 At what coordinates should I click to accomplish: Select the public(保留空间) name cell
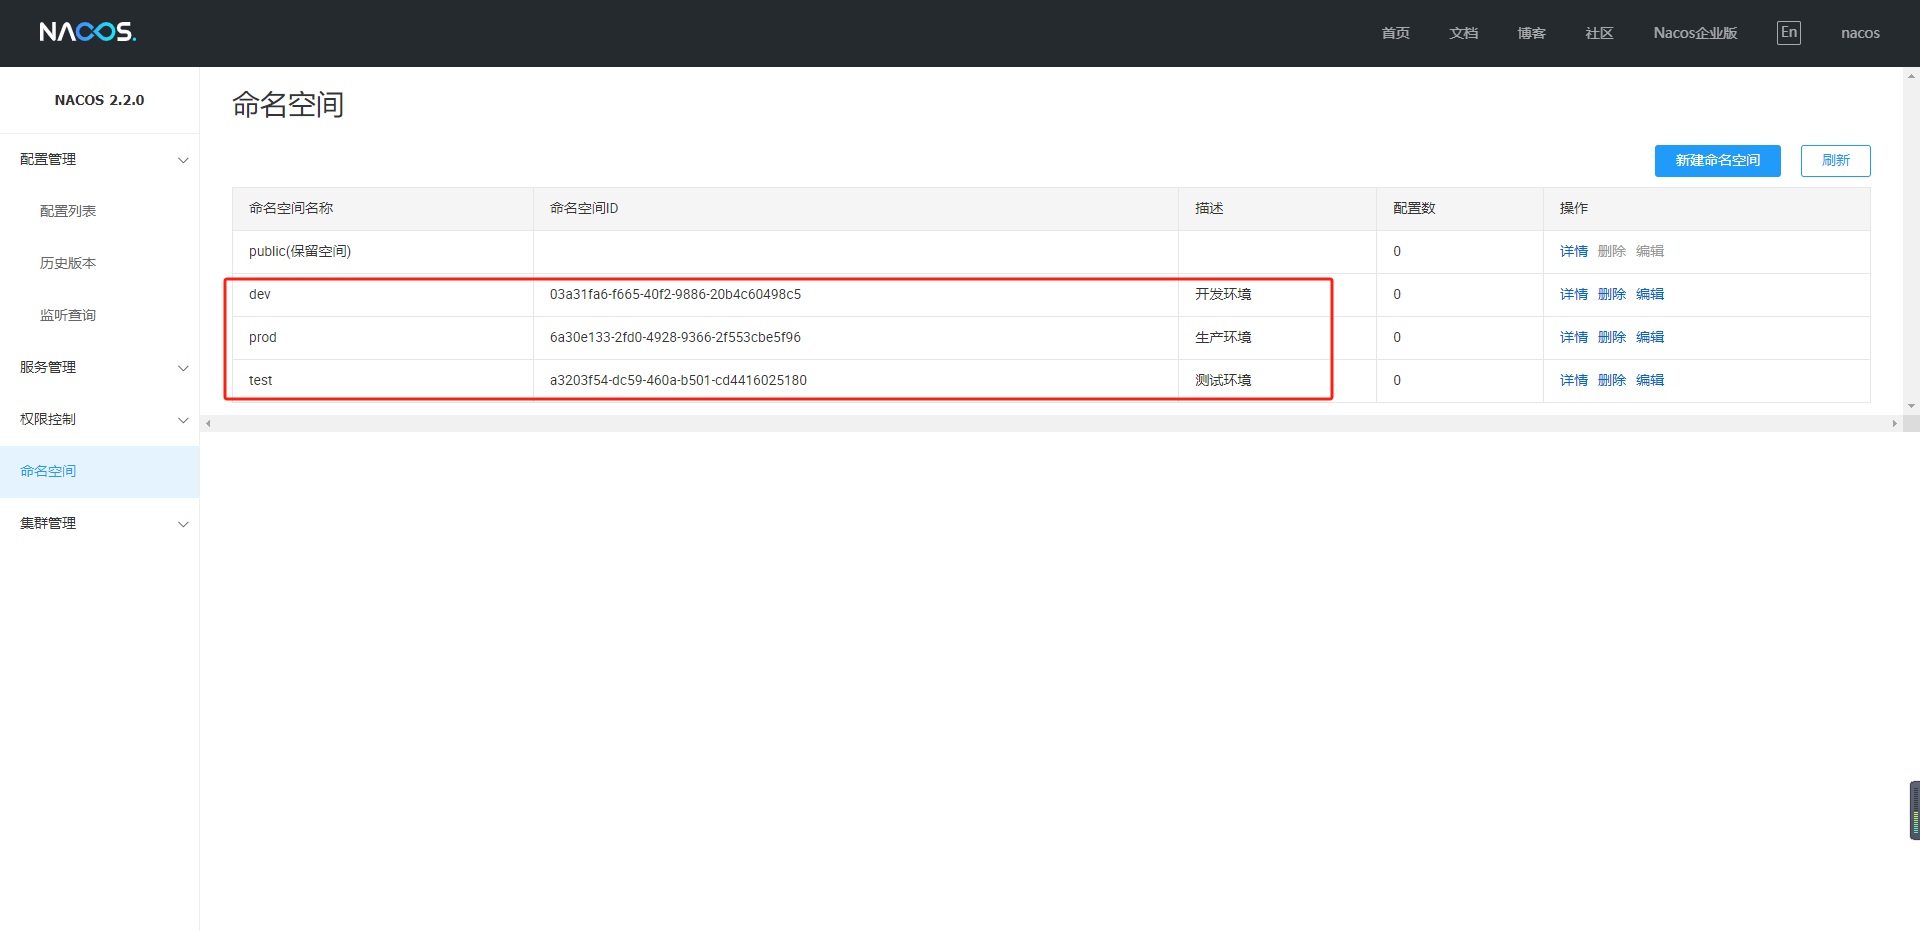click(383, 252)
